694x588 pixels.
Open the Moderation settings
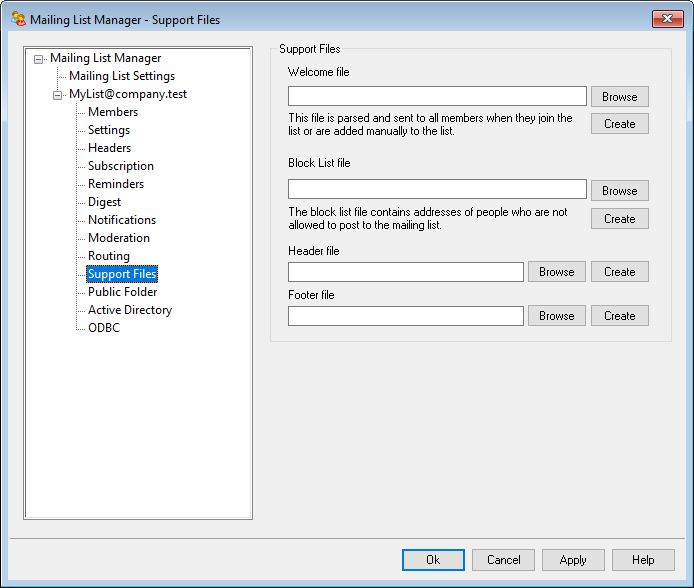tap(118, 238)
